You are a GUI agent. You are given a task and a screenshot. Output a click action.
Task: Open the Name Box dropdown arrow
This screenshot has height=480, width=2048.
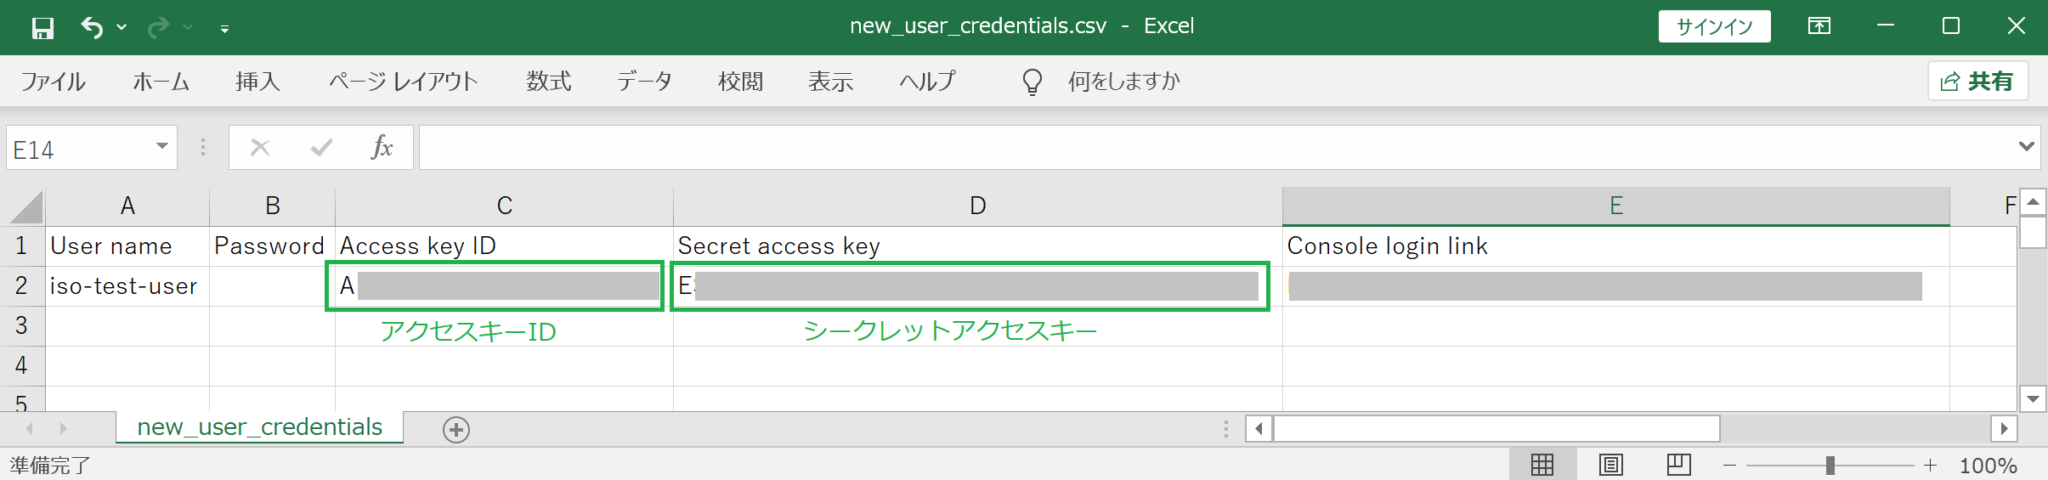[162, 147]
